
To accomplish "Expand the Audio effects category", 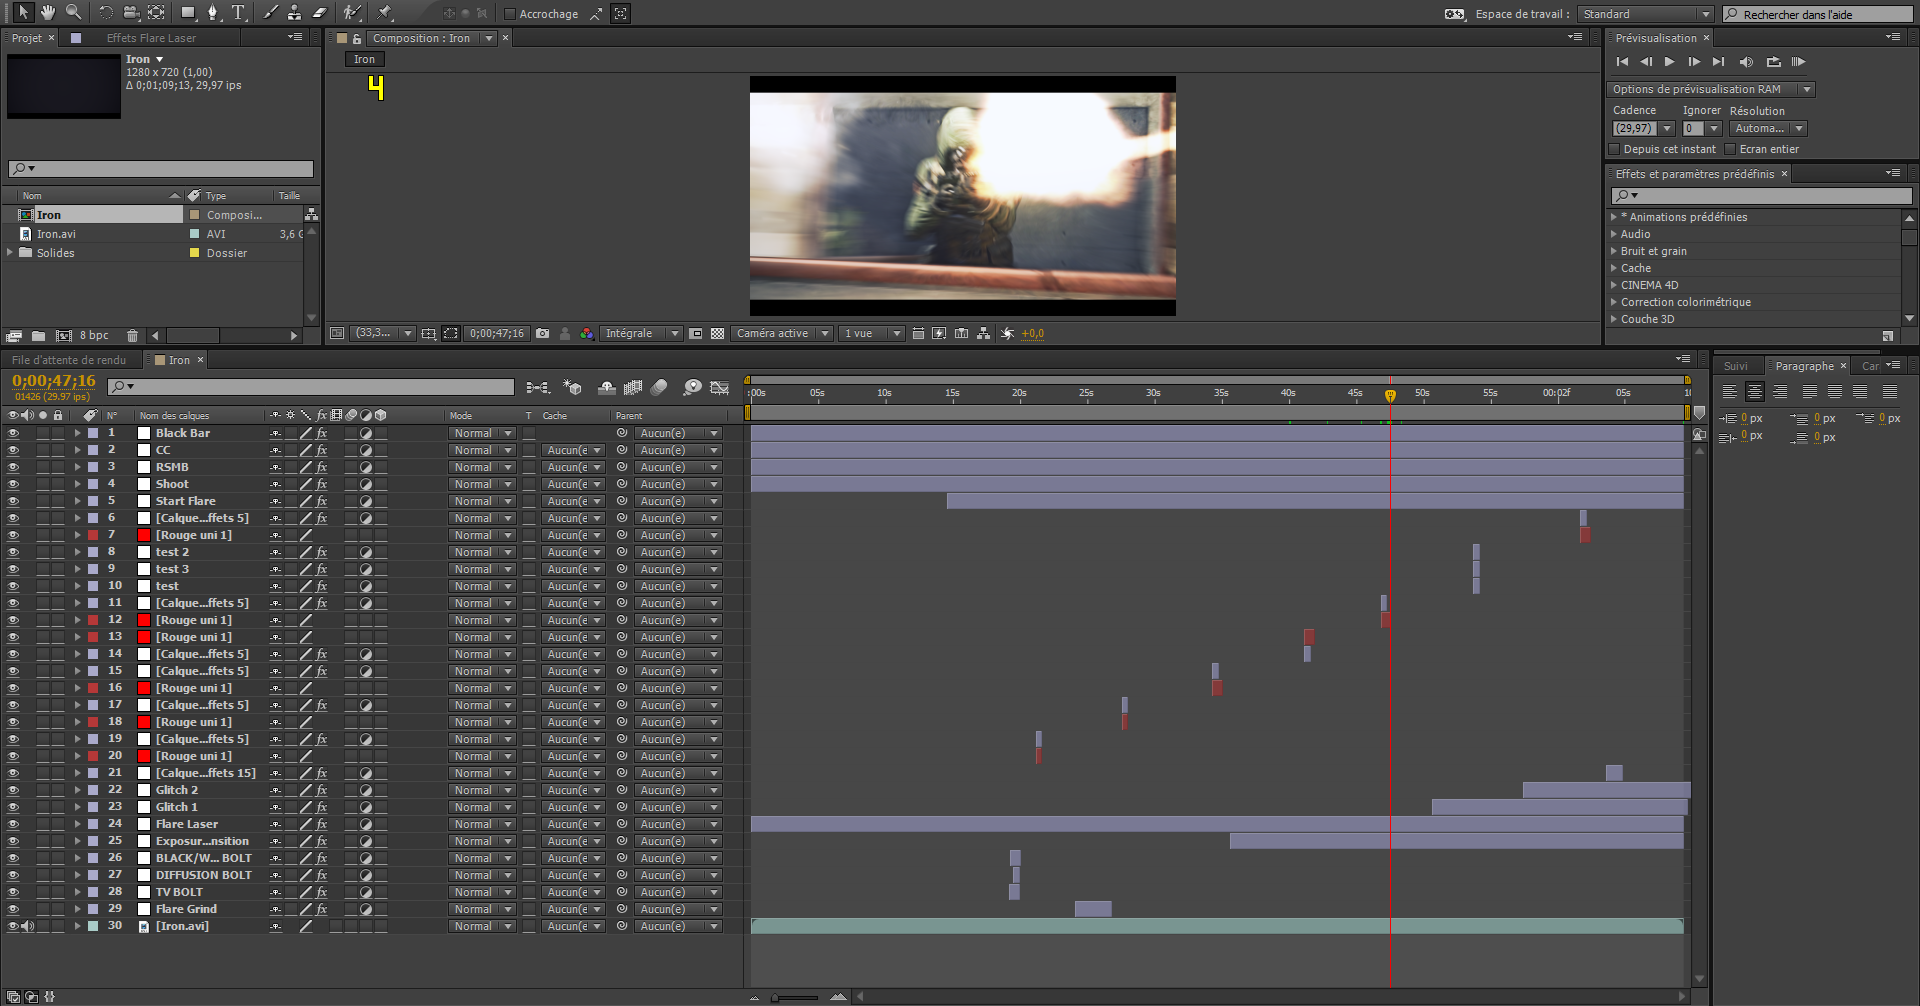I will tap(1614, 234).
